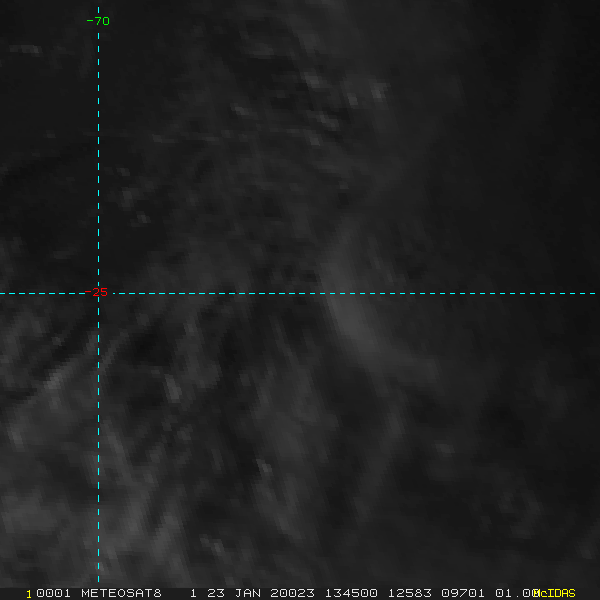Click the green -70 longitude label
Viewport: 600px width, 600px height.
98,21
